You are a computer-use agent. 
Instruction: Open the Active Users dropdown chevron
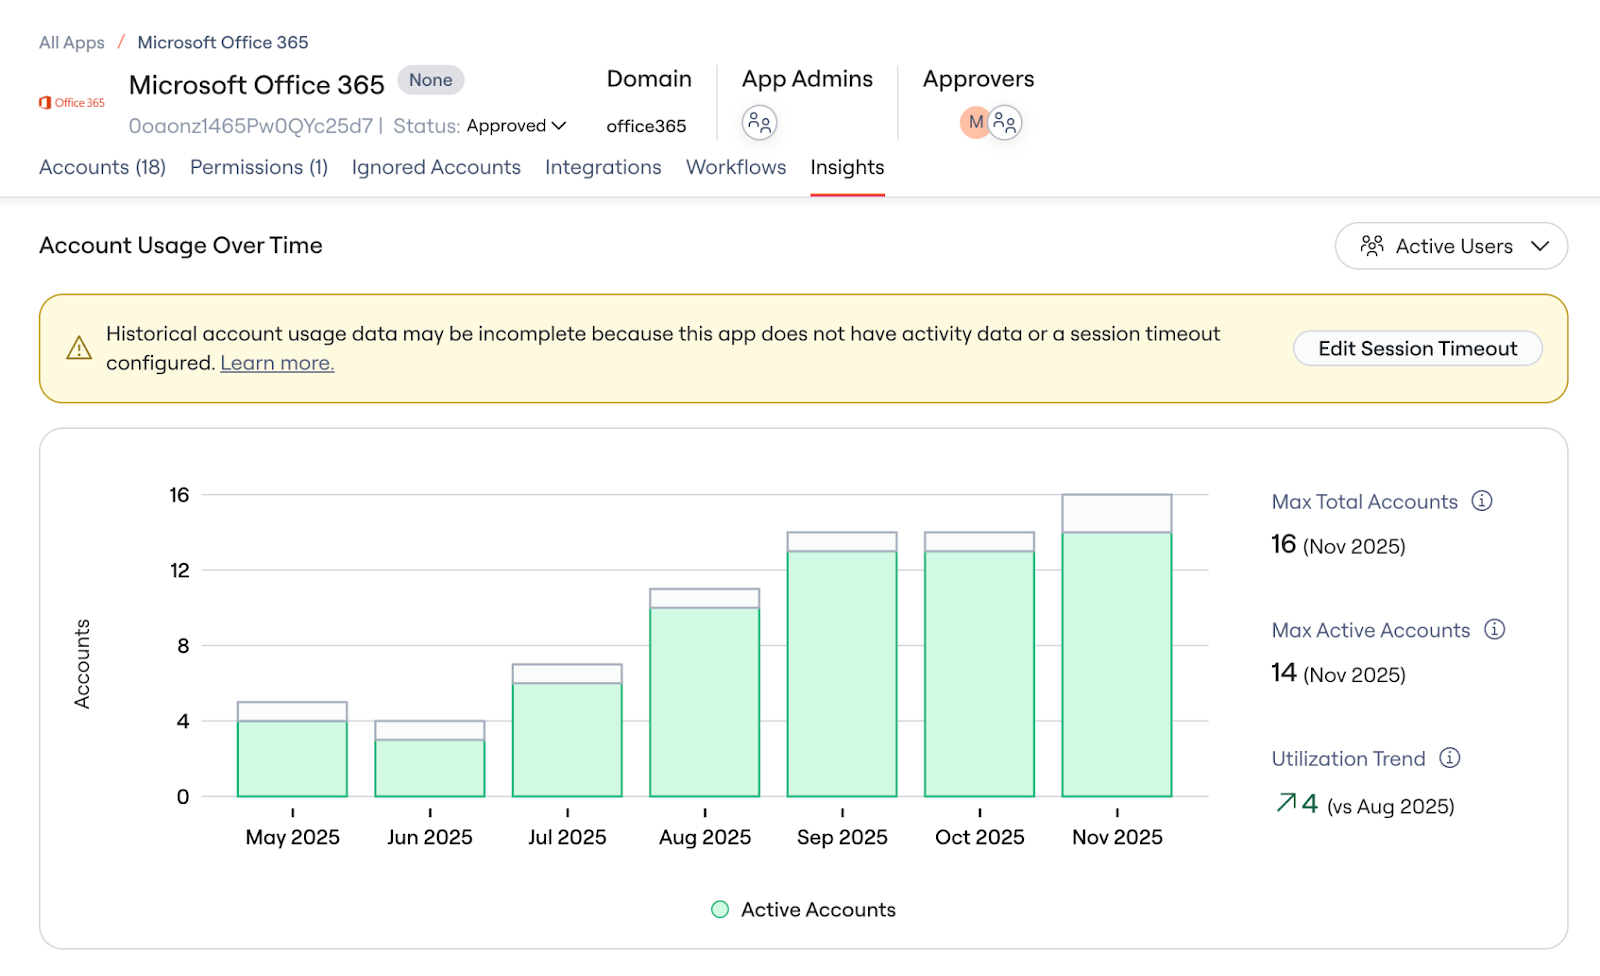pyautogui.click(x=1540, y=246)
